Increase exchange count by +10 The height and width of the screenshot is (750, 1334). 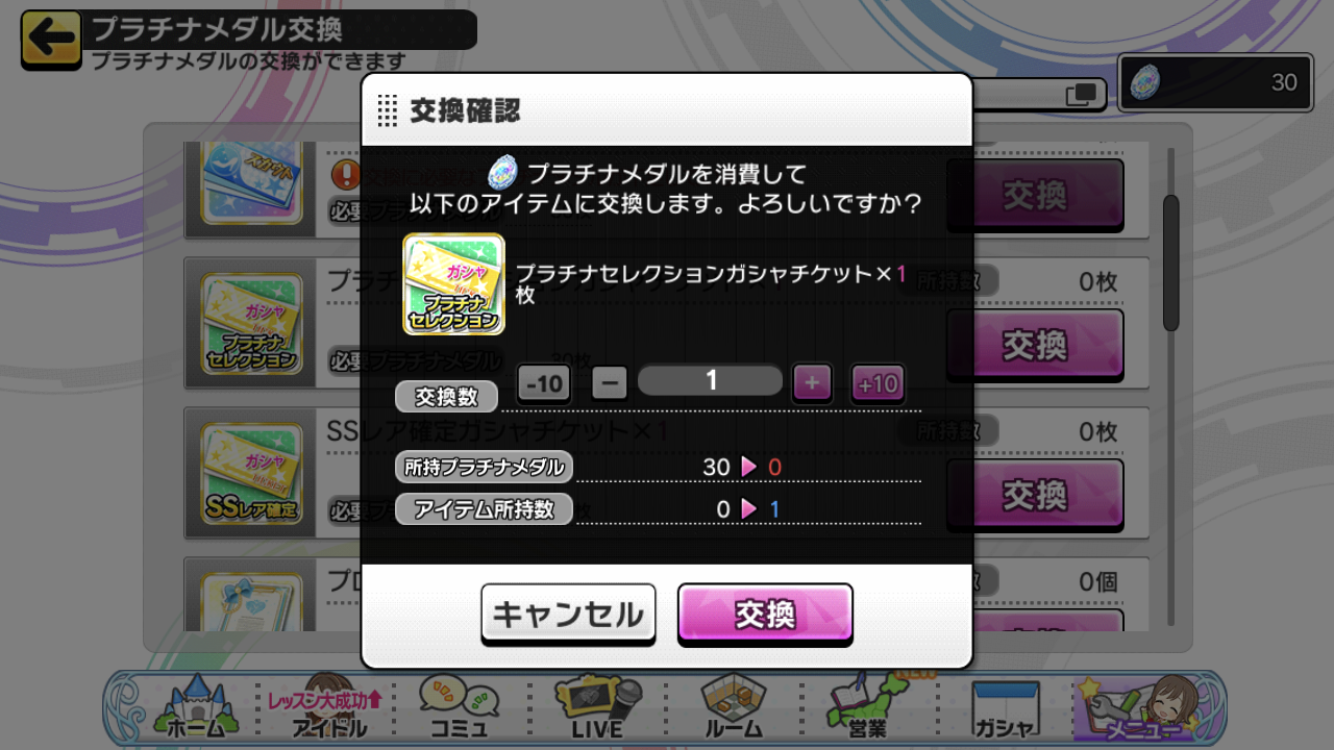click(877, 383)
